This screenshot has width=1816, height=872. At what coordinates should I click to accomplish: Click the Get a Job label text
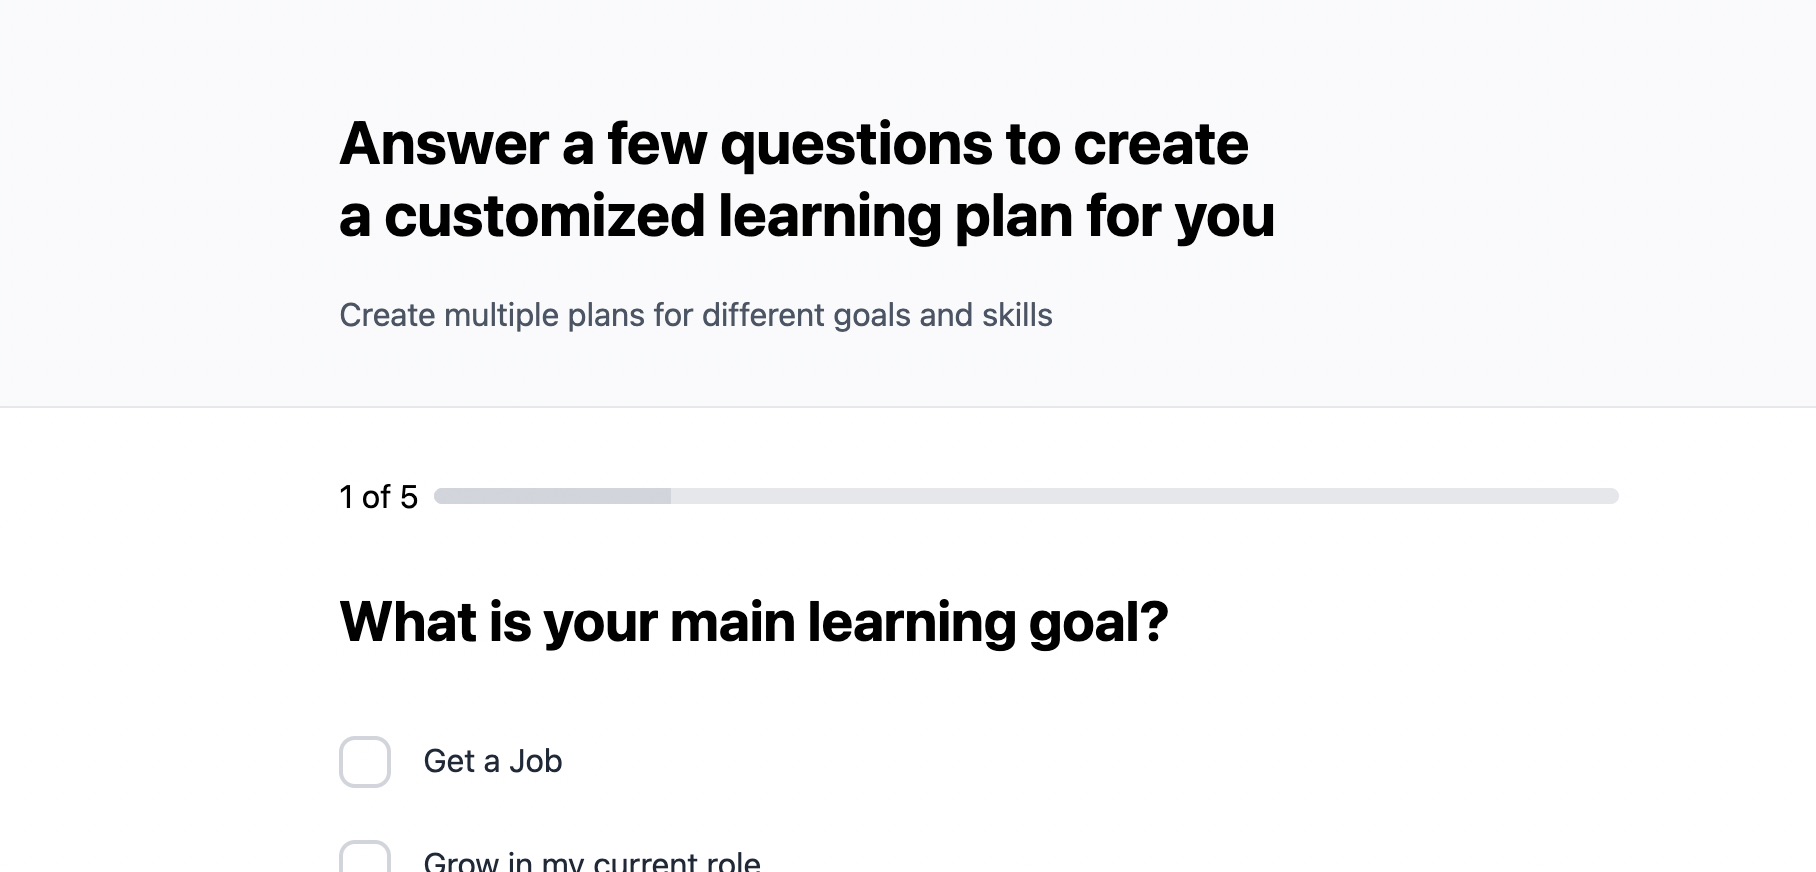point(492,761)
